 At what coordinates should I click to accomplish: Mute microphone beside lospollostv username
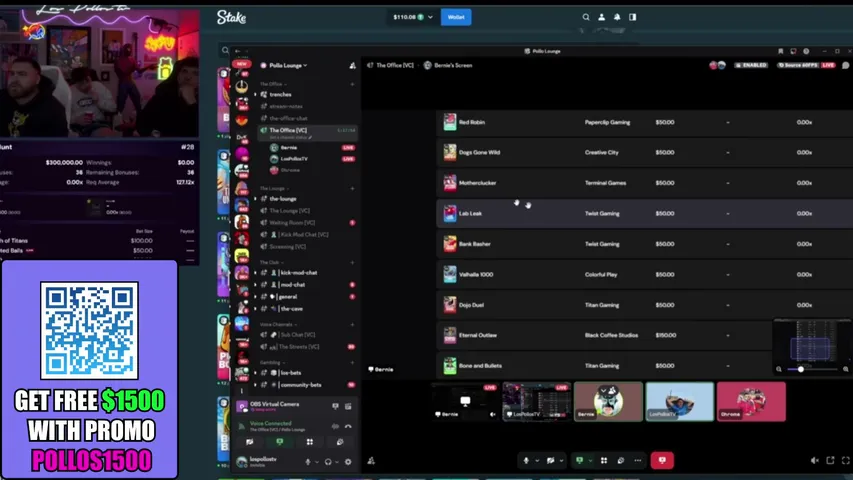pos(308,462)
